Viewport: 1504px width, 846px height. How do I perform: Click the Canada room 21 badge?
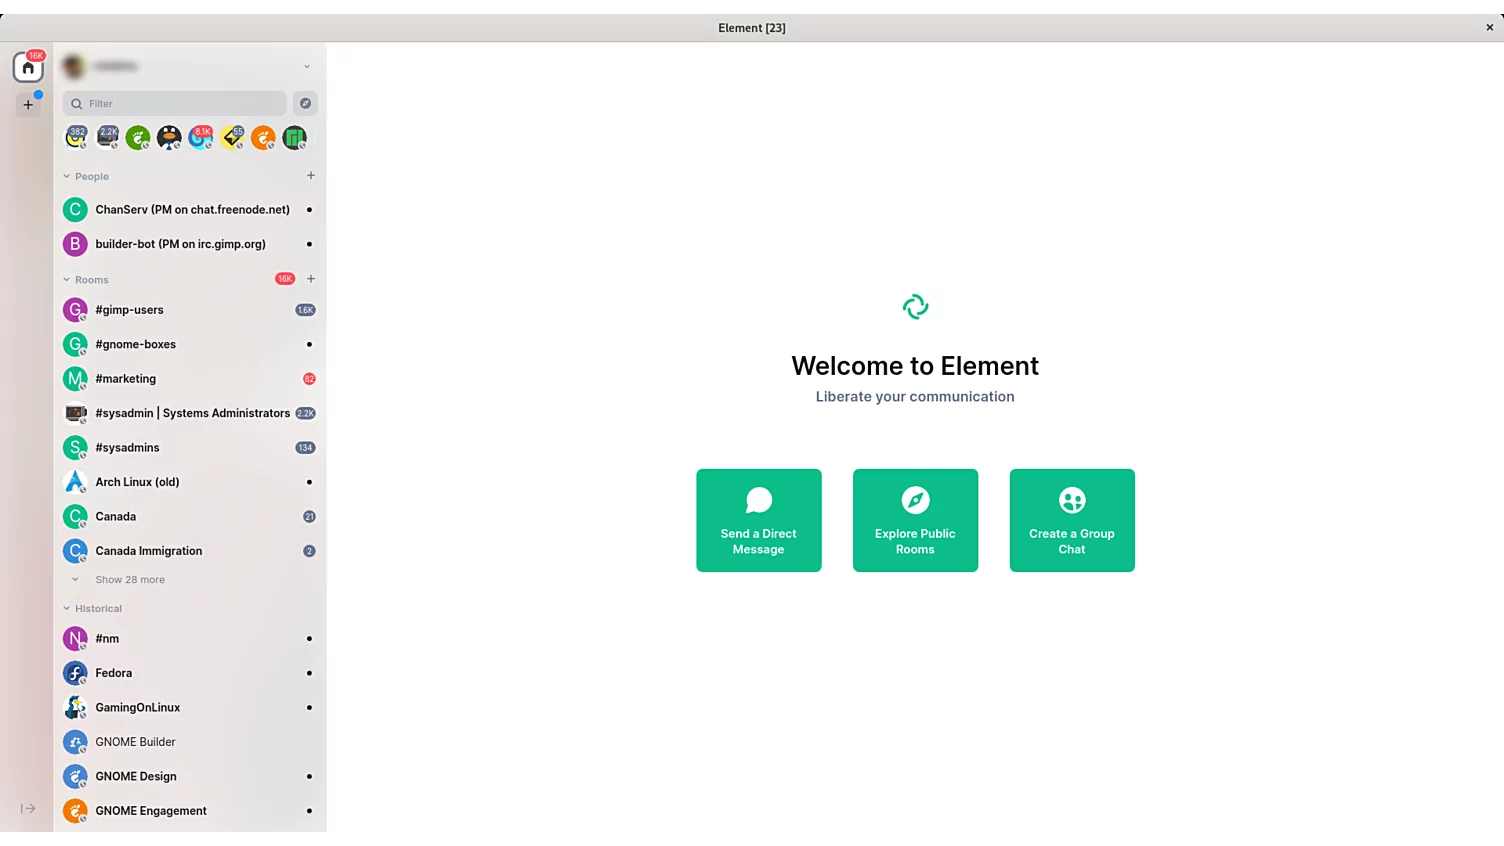tap(309, 517)
